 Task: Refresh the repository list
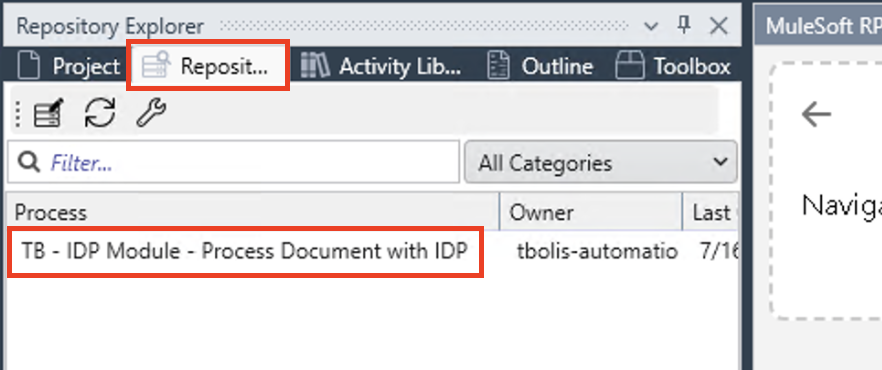coord(100,112)
